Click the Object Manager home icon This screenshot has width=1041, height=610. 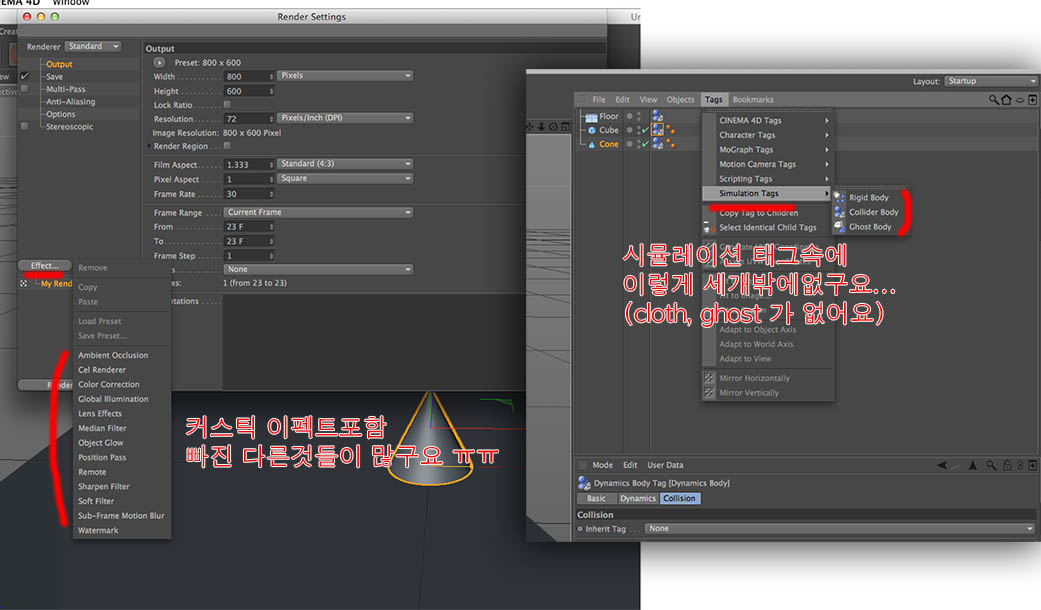pos(1006,100)
